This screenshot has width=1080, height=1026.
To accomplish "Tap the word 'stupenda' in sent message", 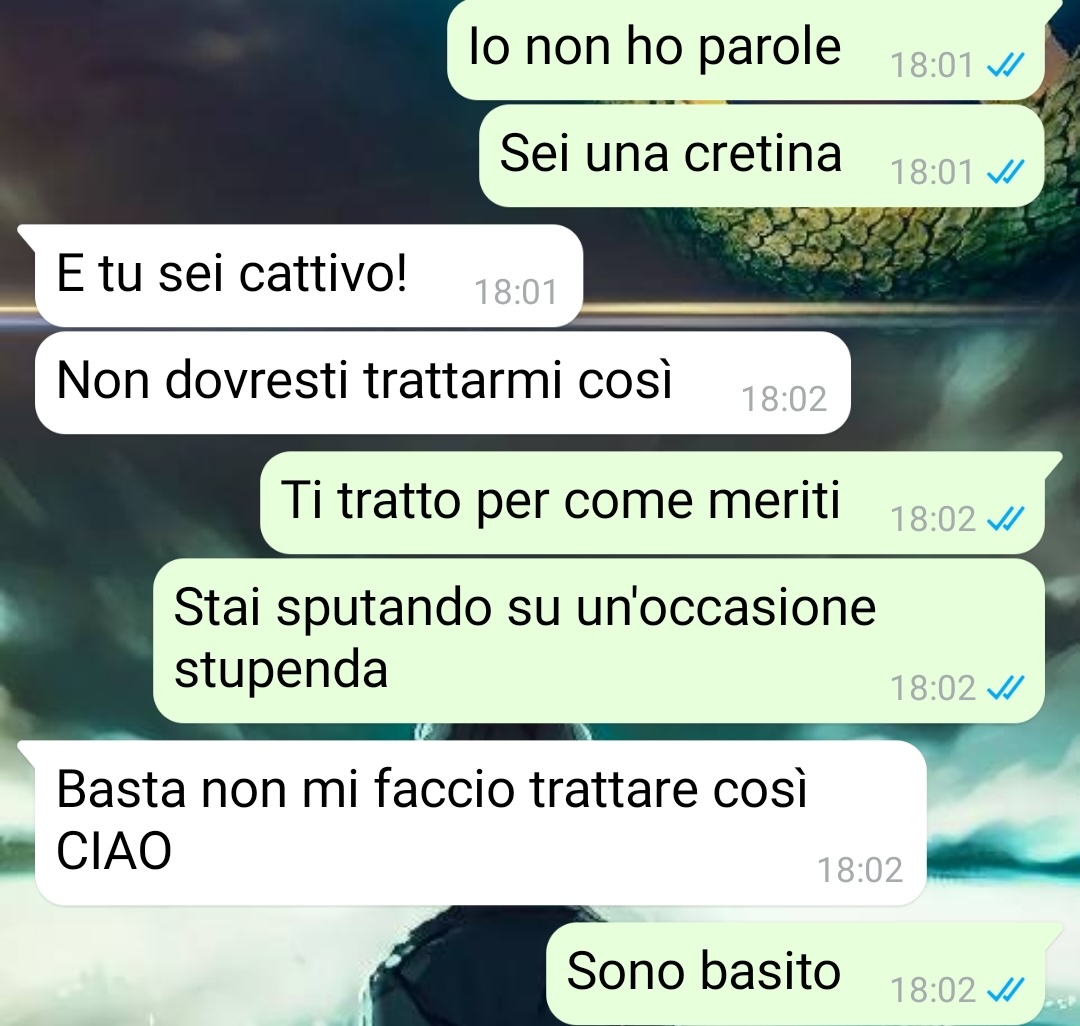I will click(281, 669).
